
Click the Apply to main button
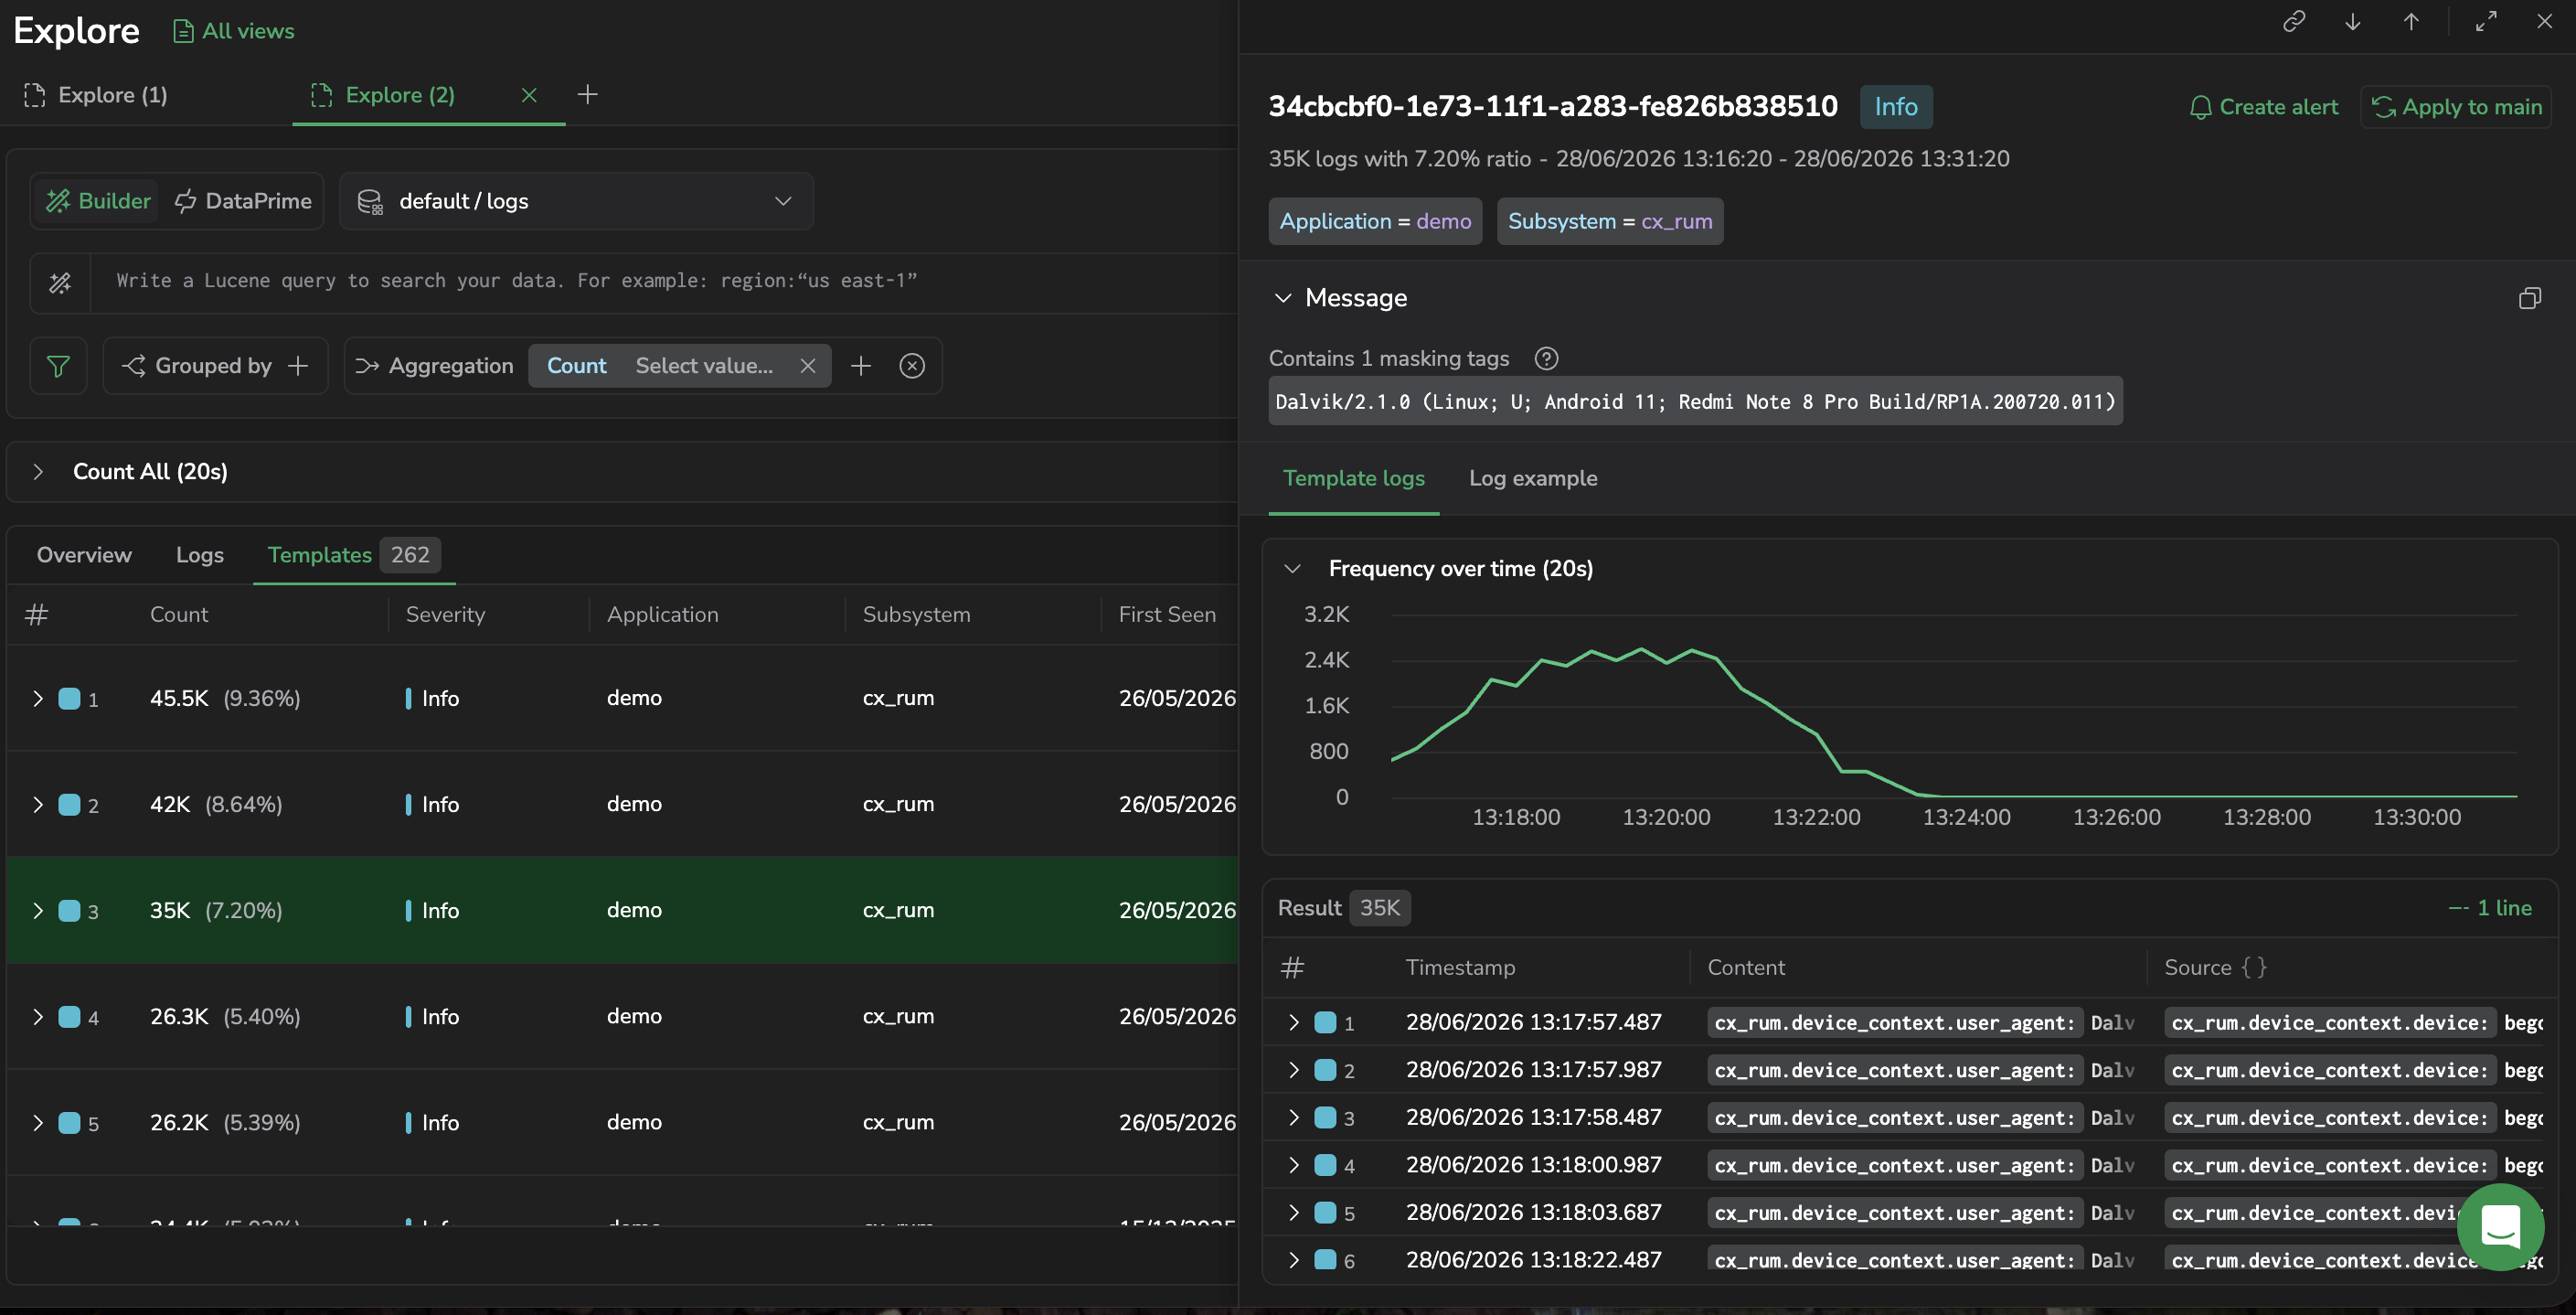(x=2456, y=107)
